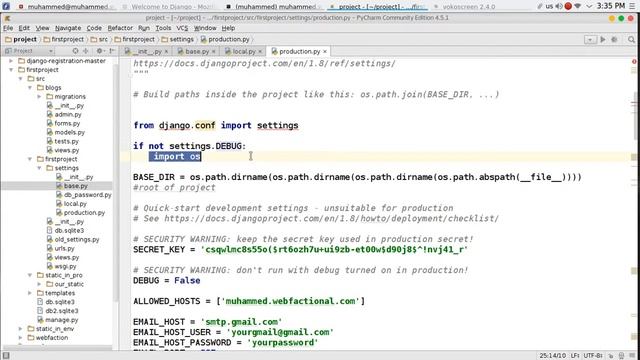Open the File menu
The image size is (640, 360).
coord(8,28)
